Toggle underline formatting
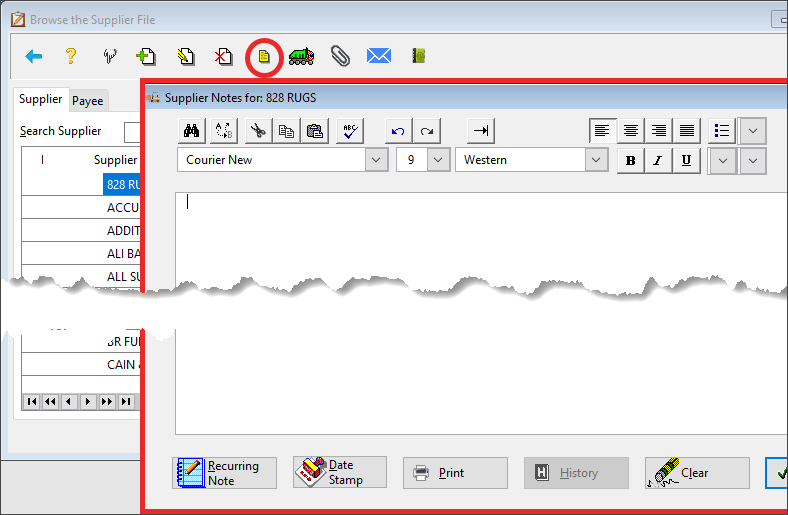The image size is (788, 515). 686,161
